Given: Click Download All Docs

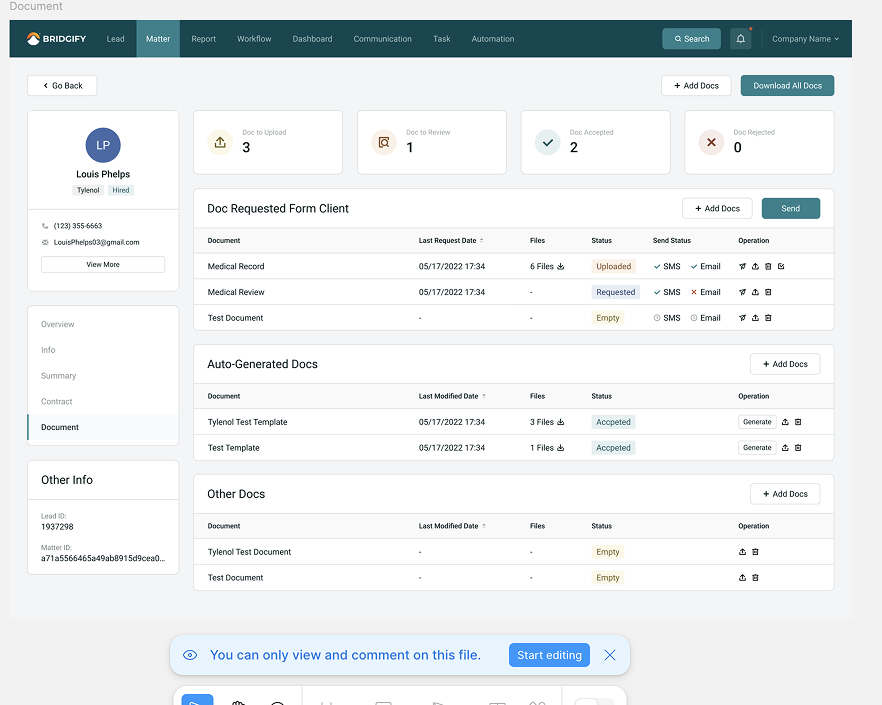Looking at the screenshot, I should 788,86.
